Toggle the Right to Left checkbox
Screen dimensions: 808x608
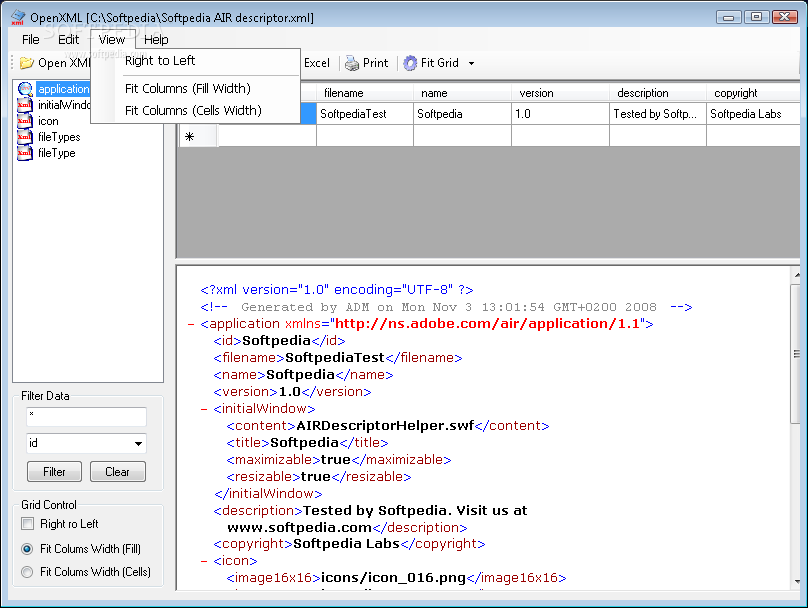click(x=27, y=524)
